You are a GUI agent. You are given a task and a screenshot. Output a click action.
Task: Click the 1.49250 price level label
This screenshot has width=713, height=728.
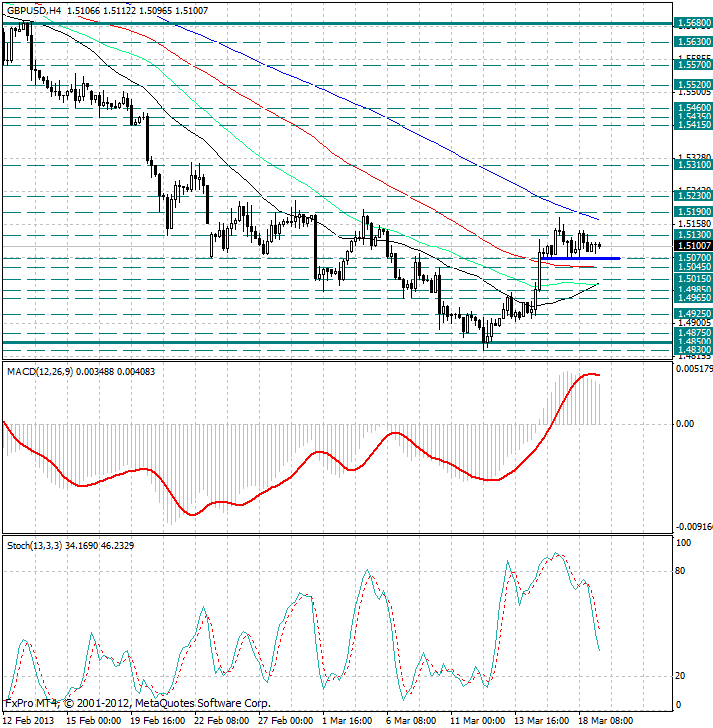[x=694, y=313]
